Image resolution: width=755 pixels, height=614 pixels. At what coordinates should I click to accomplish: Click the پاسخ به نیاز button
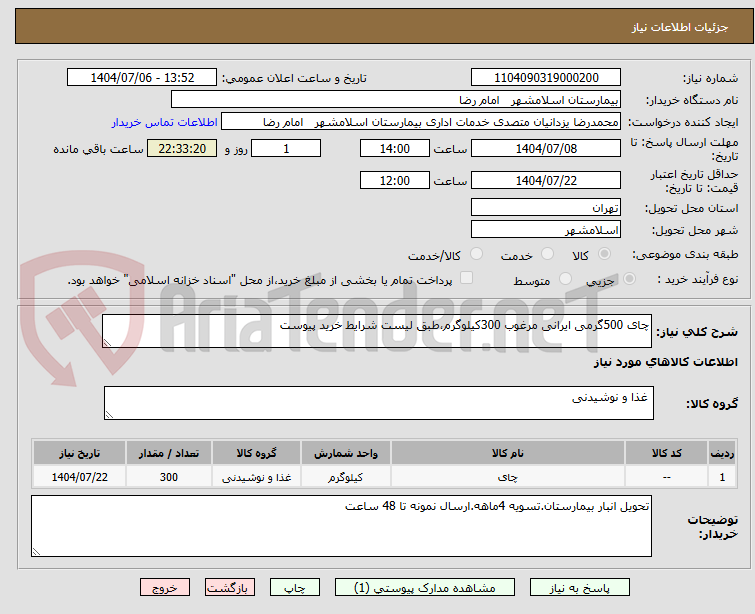[x=579, y=588]
